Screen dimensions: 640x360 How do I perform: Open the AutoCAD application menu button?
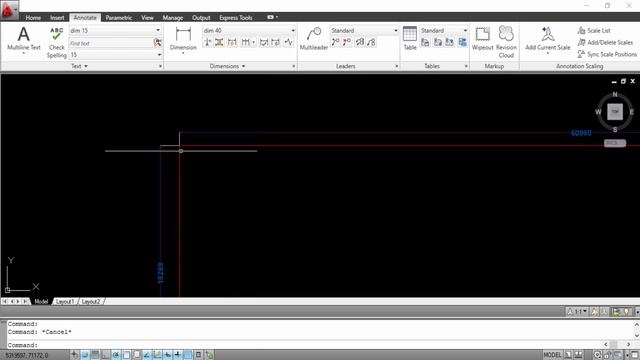9,10
